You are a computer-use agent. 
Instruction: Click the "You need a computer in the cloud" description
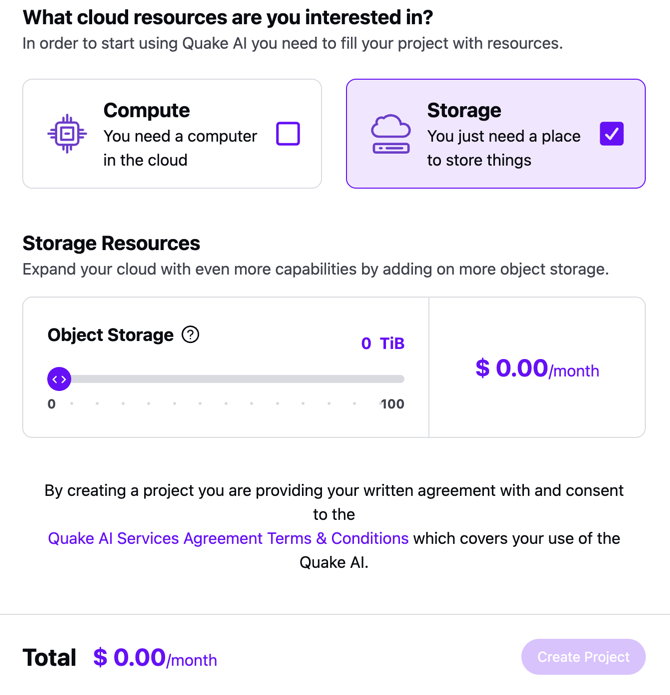[180, 148]
